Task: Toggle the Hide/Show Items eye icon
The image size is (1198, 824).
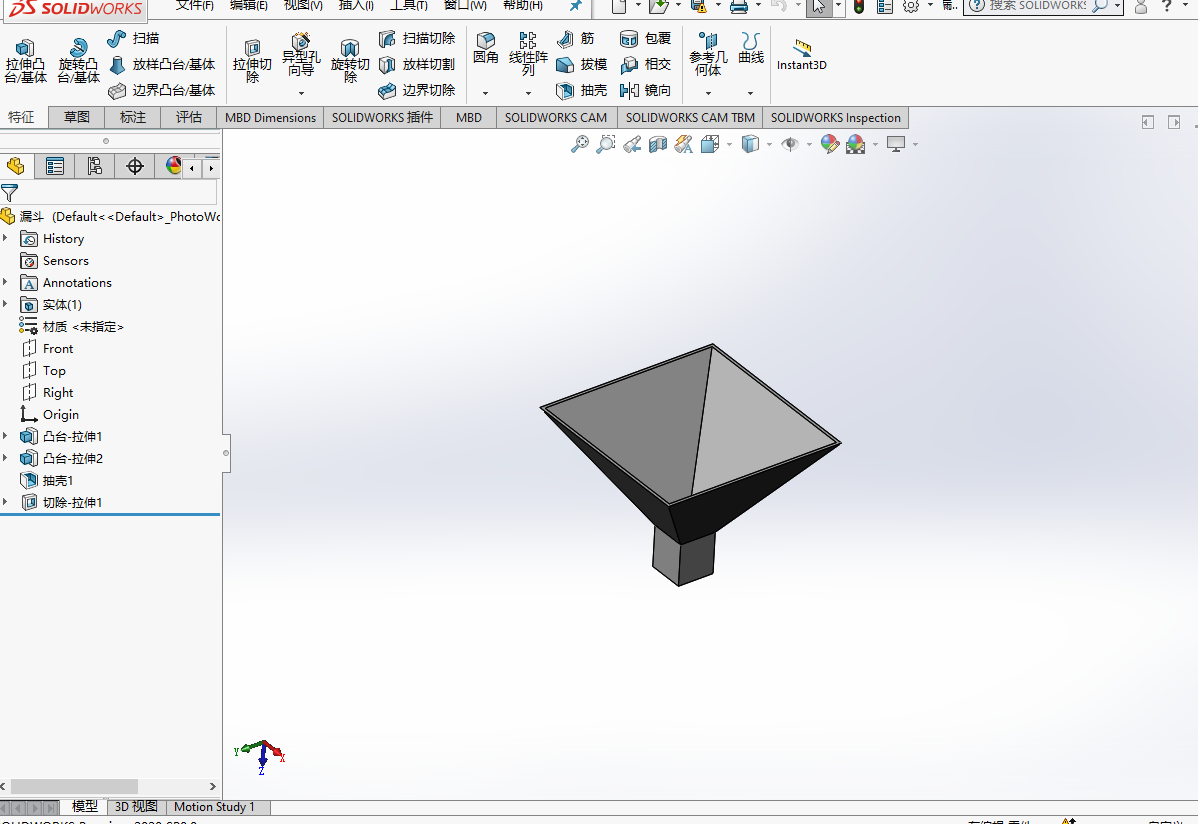Action: [790, 144]
